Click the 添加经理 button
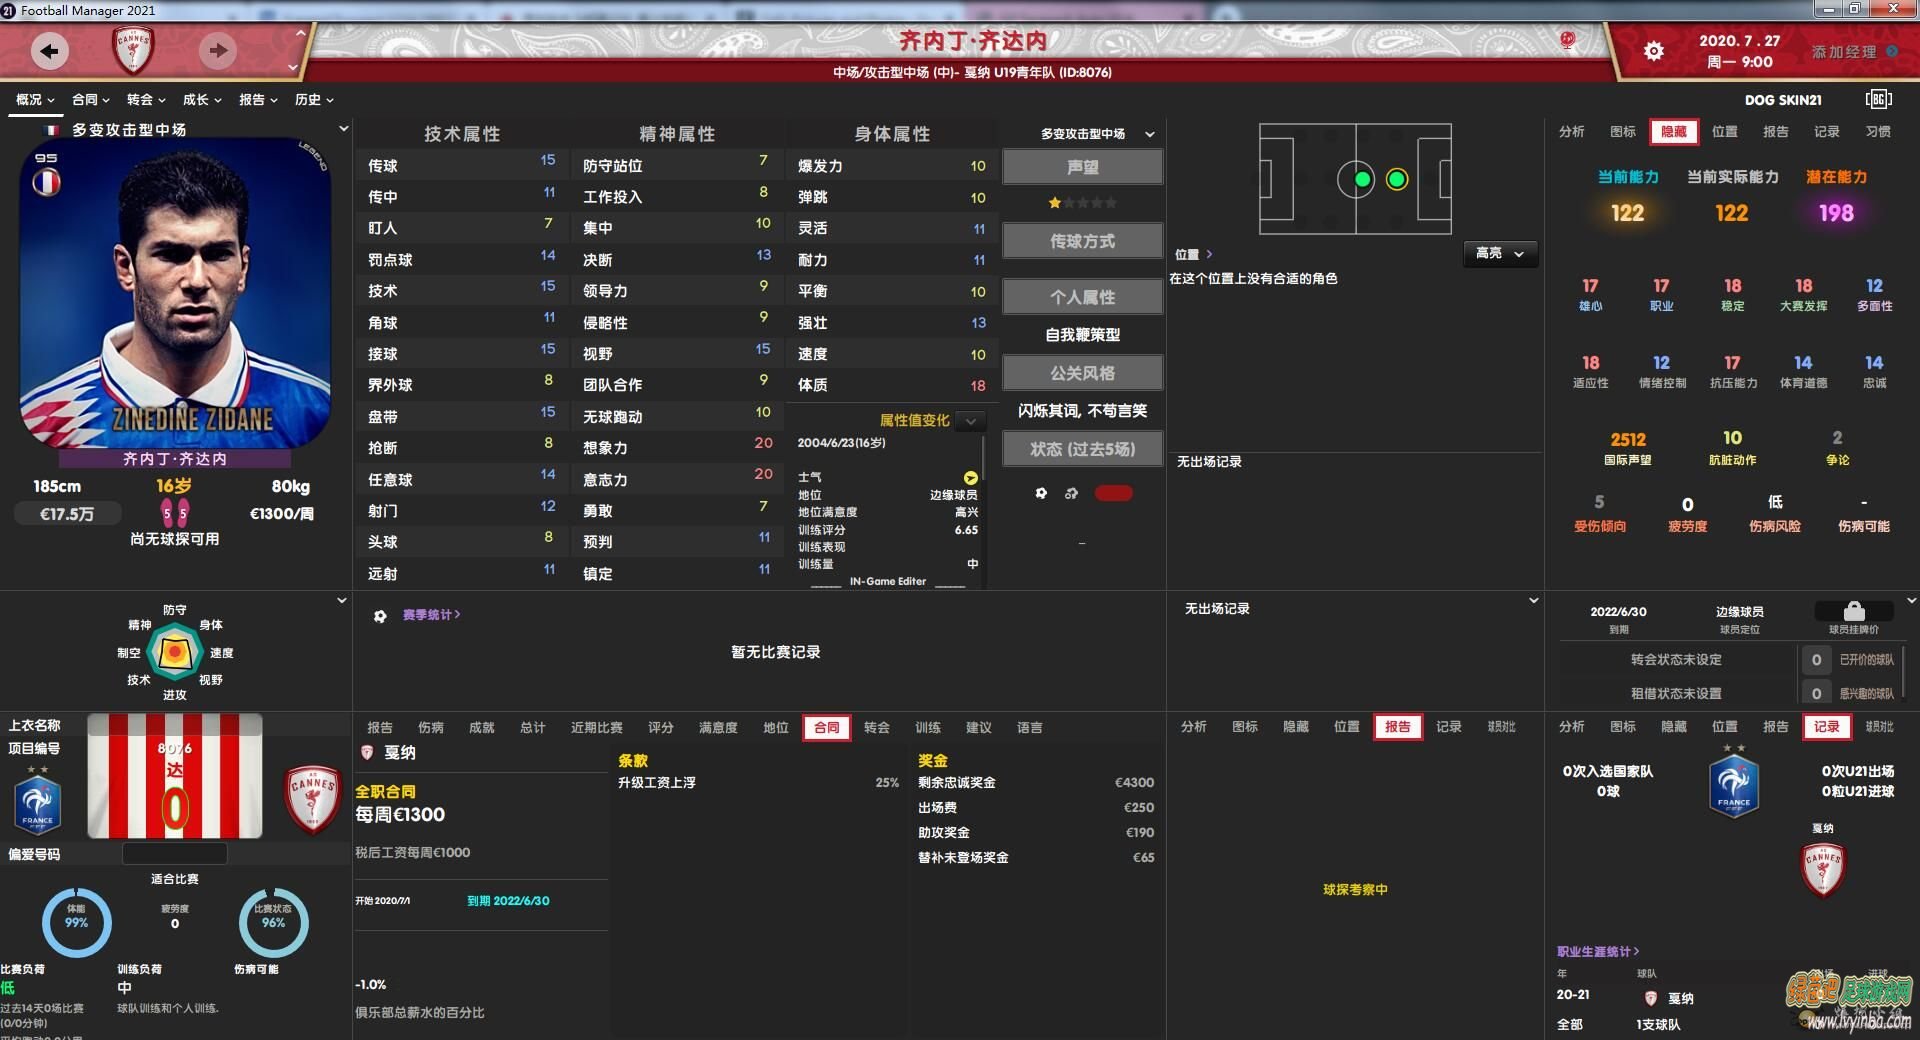The width and height of the screenshot is (1920, 1040). pos(1843,51)
